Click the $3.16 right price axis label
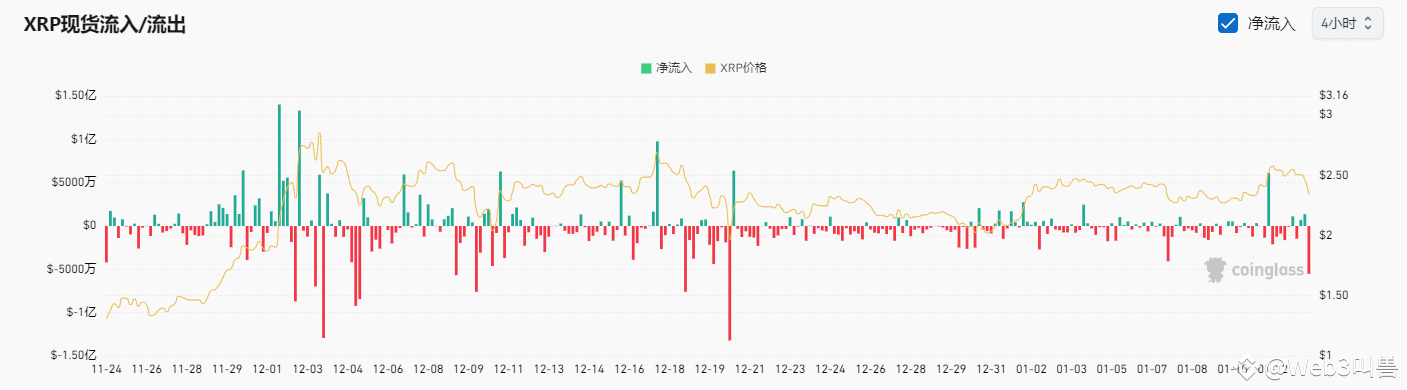 1334,95
